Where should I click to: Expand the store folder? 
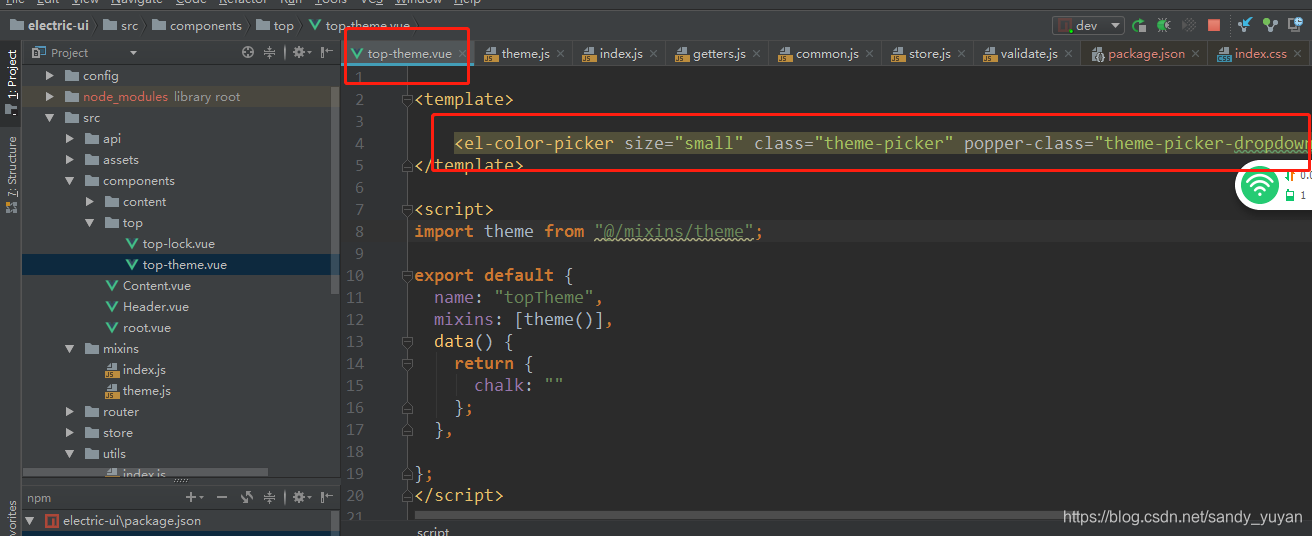69,433
